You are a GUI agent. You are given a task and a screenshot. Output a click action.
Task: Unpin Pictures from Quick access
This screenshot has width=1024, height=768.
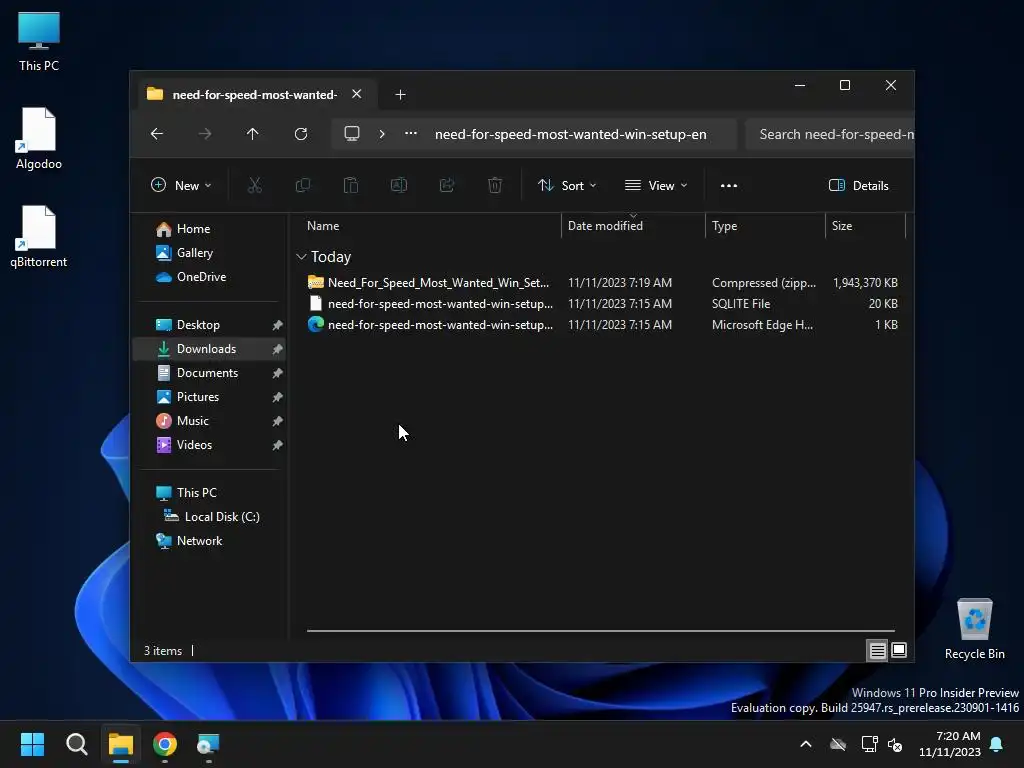[x=278, y=397]
